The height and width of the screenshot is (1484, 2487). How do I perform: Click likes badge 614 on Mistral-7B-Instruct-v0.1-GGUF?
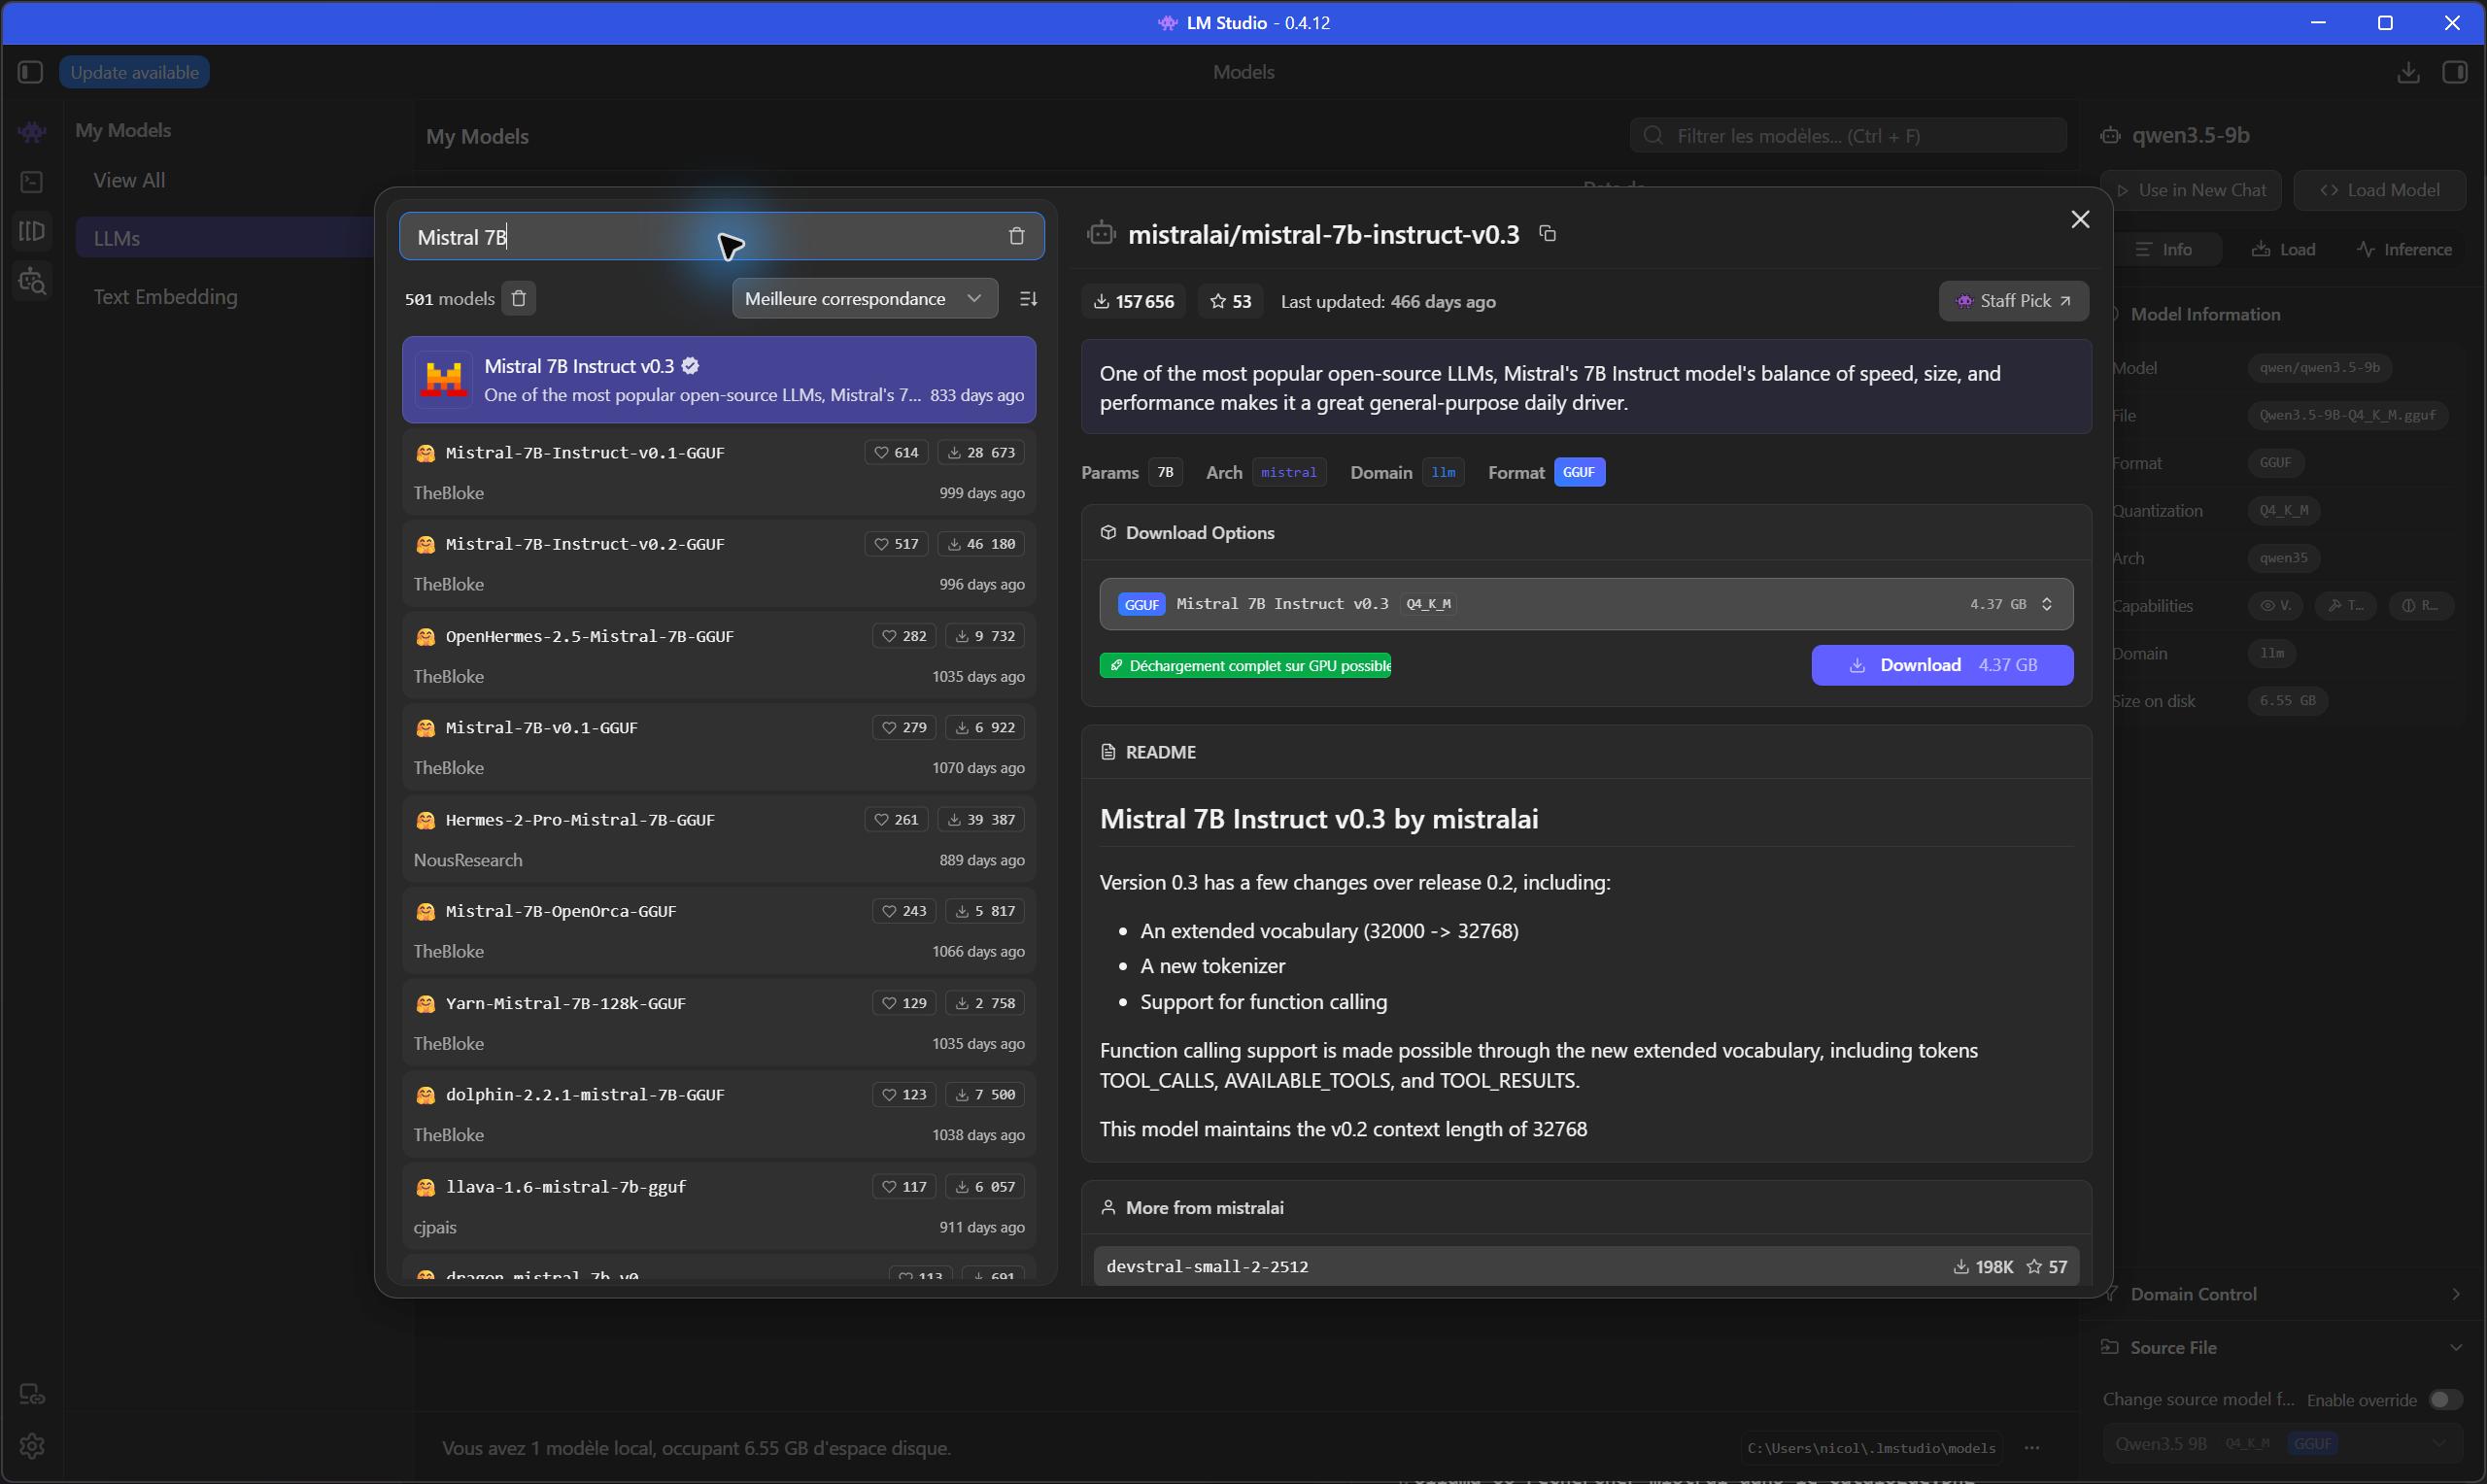pyautogui.click(x=896, y=452)
